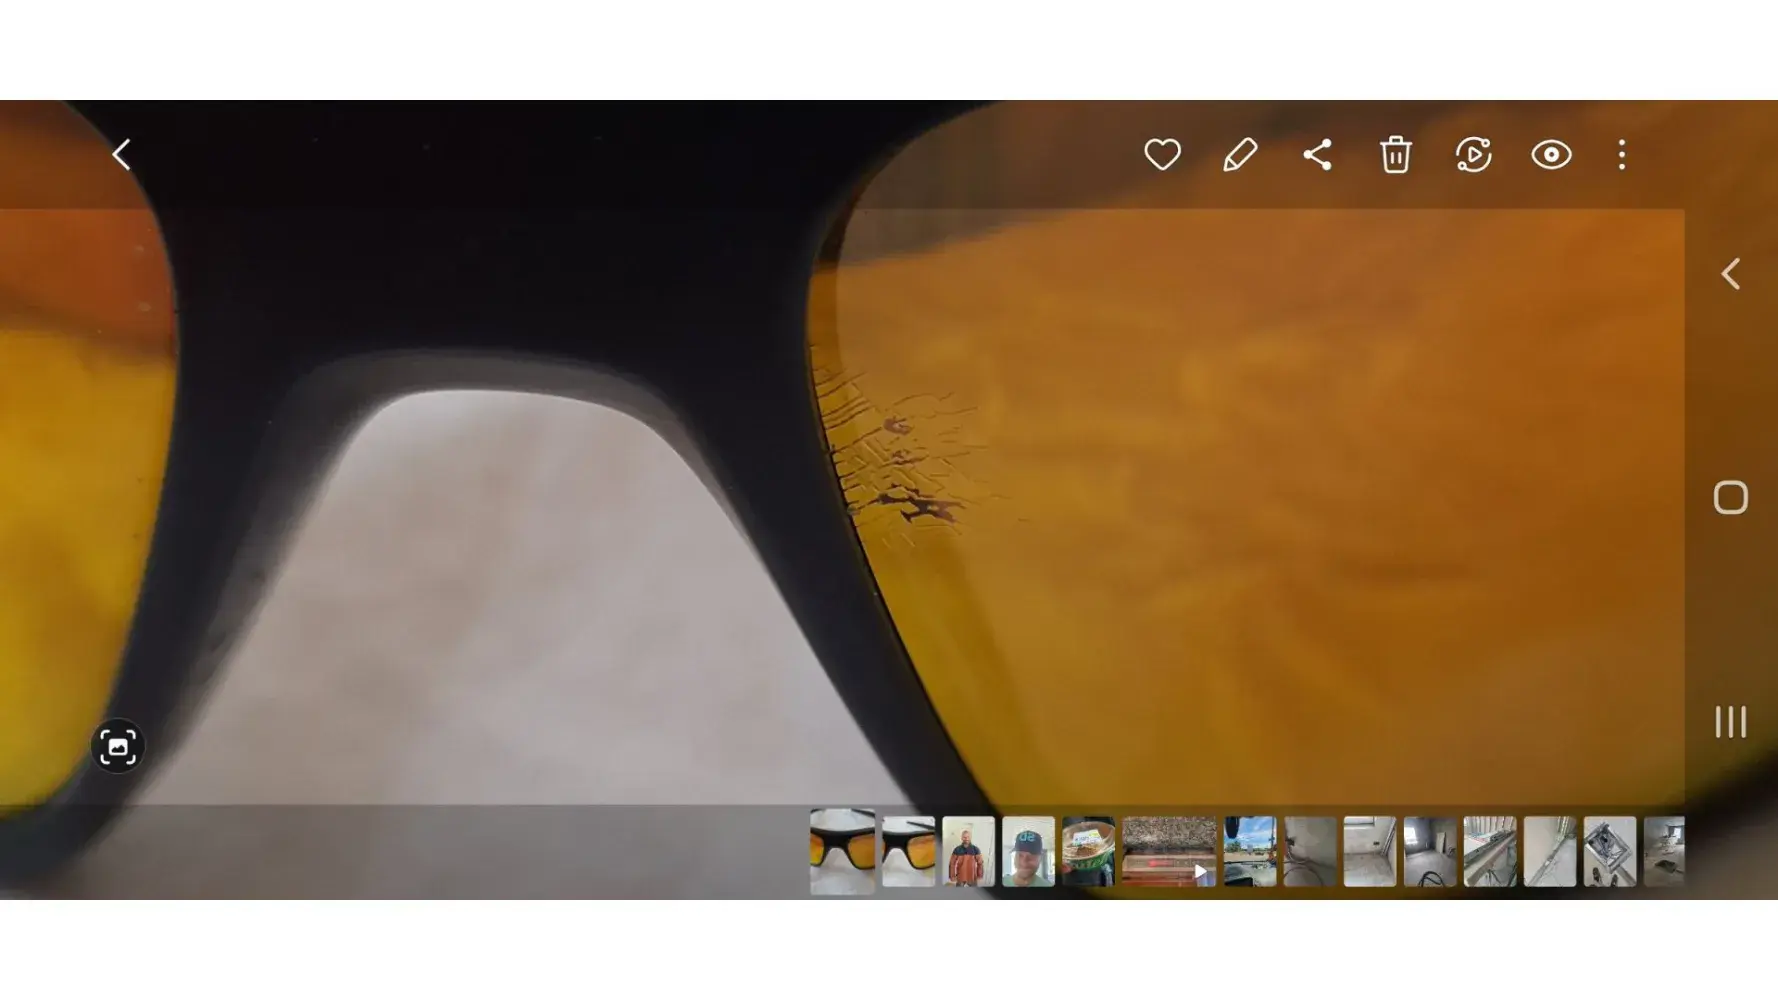1778x1000 pixels.
Task: Delete photo using the trash icon
Action: [x=1396, y=155]
